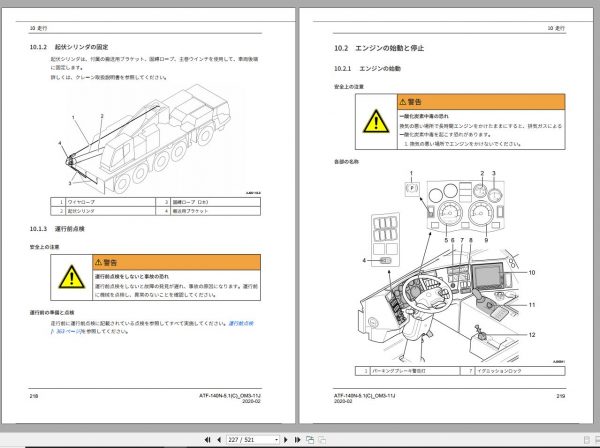Click the orange warning banner on right page
This screenshot has width=600, height=448.
tap(481, 102)
